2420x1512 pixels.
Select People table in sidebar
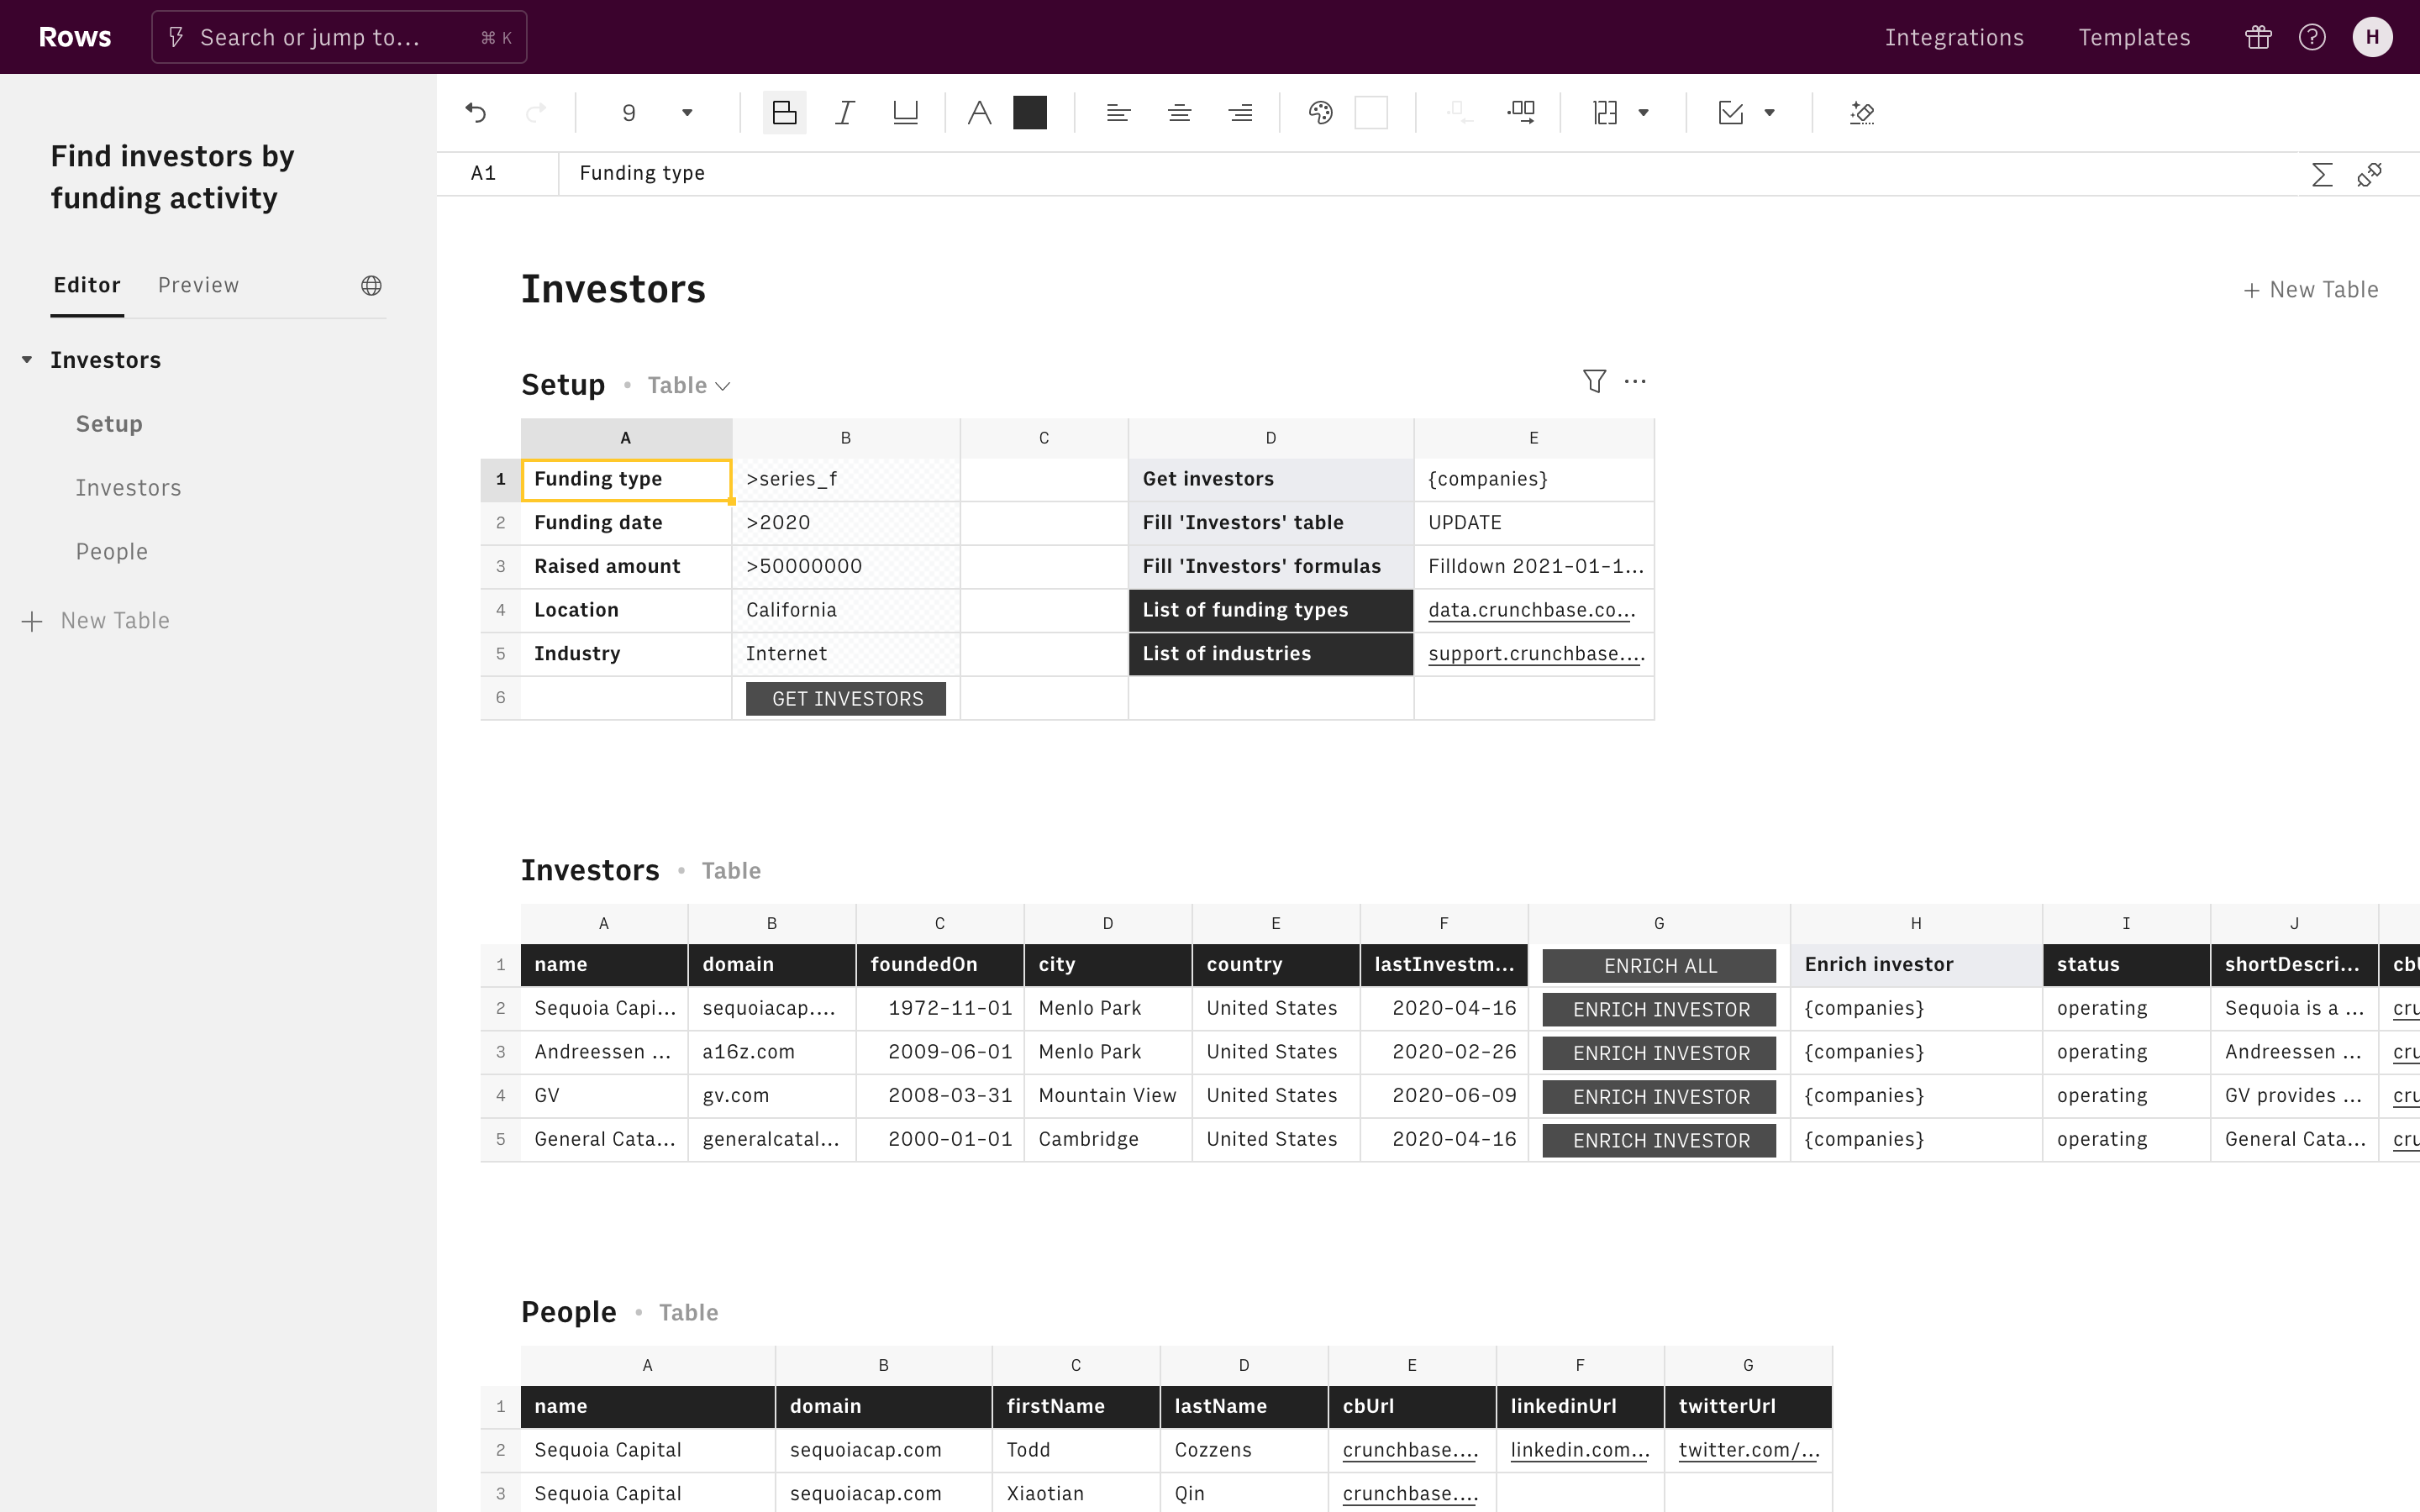pos(112,552)
